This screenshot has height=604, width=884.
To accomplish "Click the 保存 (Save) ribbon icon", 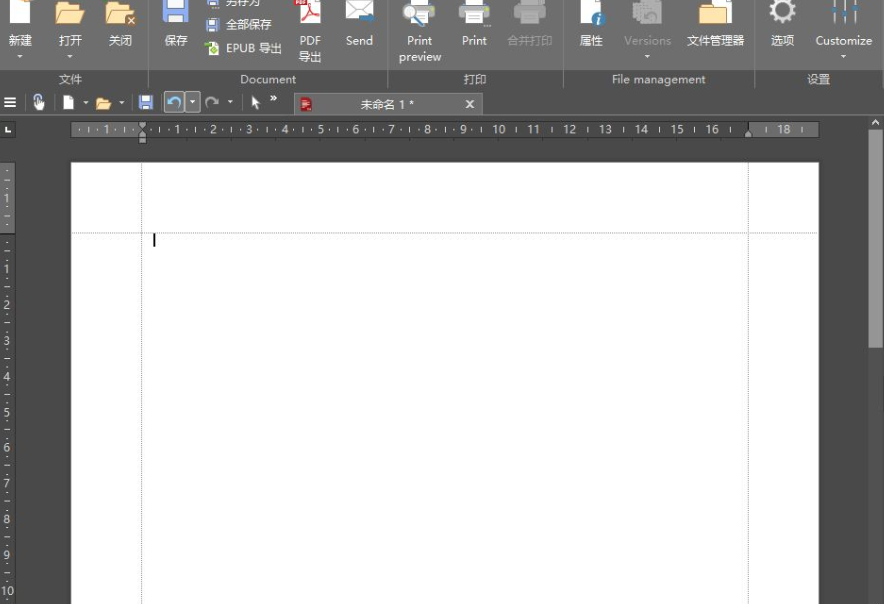I will pos(175,25).
